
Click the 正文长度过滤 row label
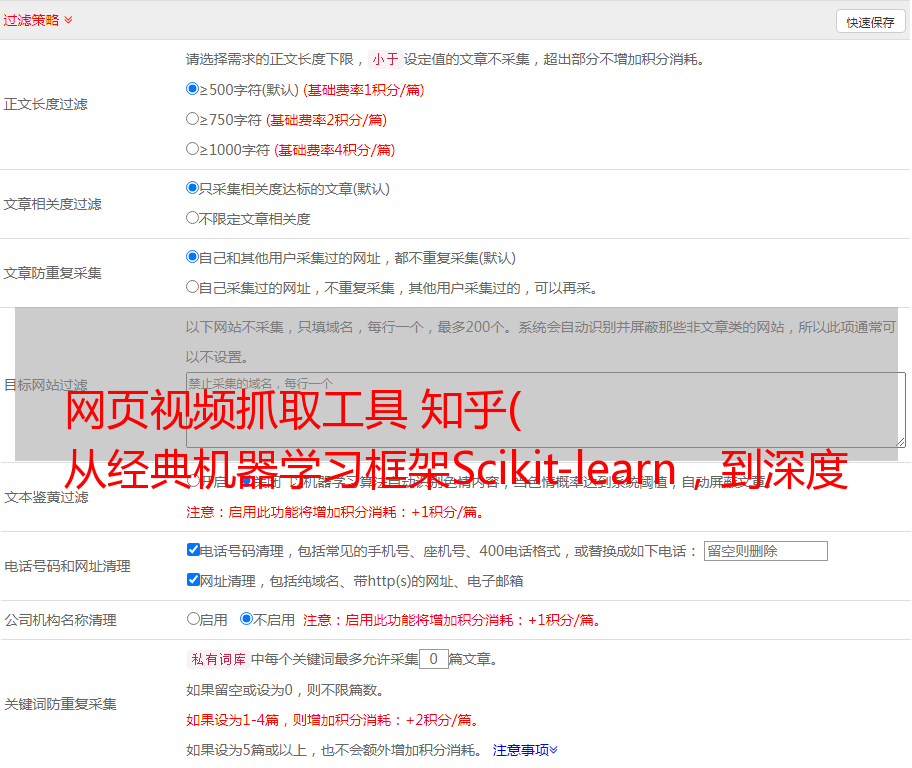coord(46,104)
